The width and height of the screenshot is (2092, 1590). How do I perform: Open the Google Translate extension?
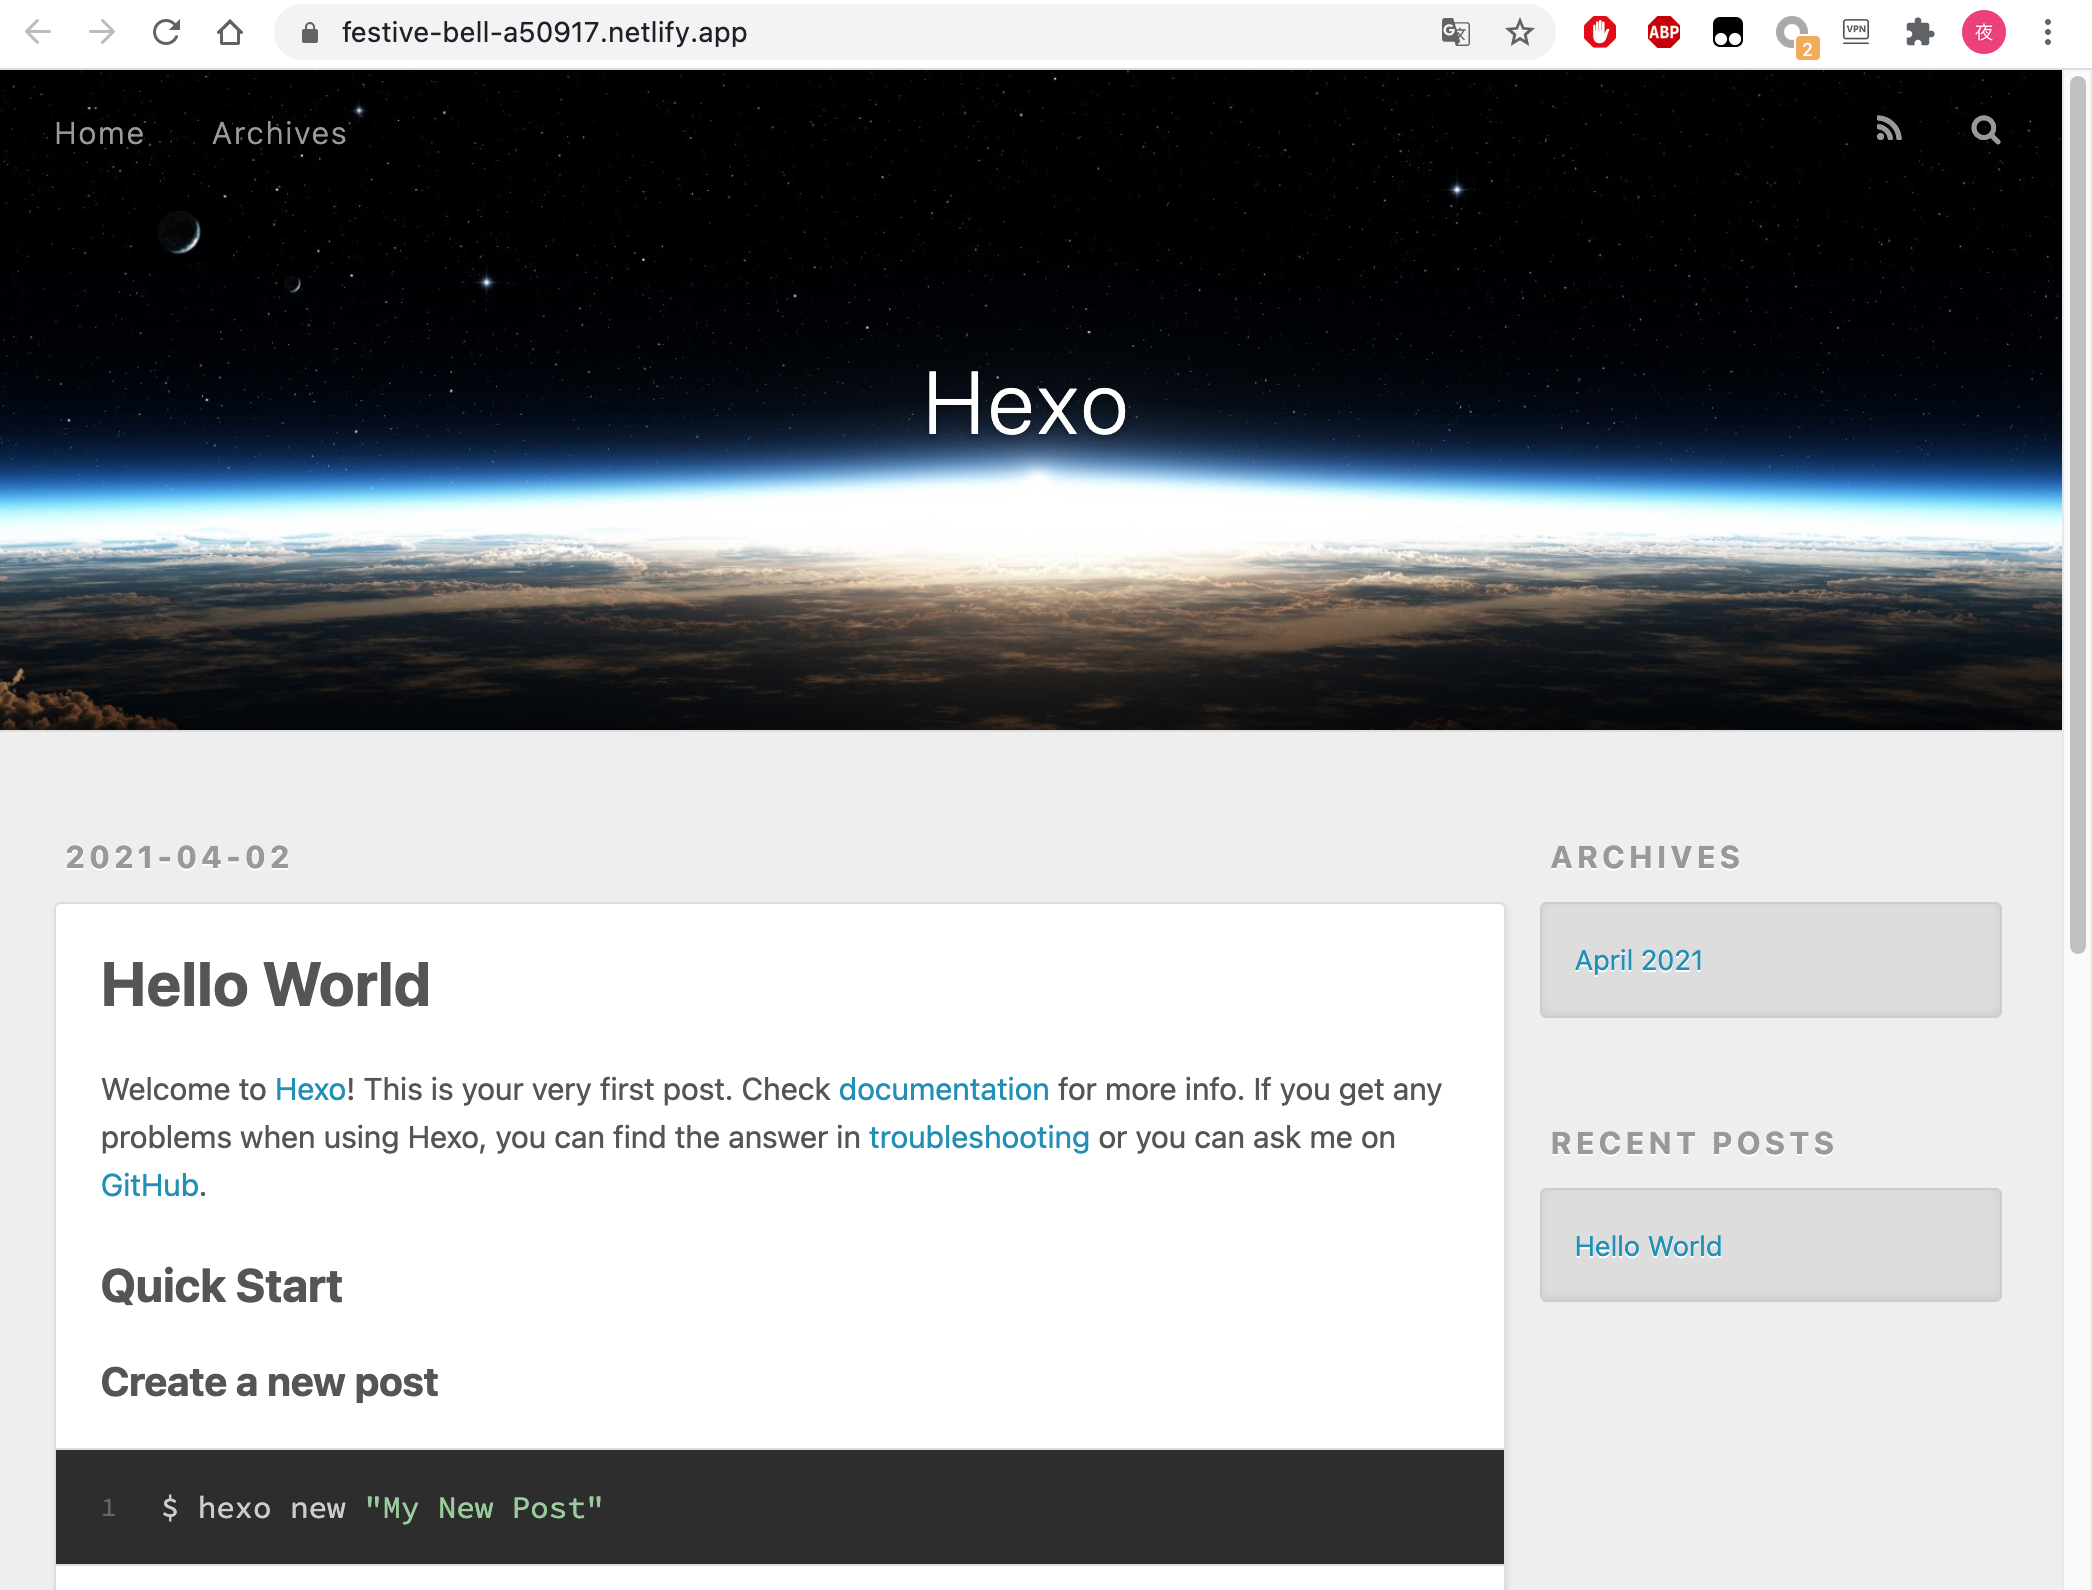click(1455, 32)
